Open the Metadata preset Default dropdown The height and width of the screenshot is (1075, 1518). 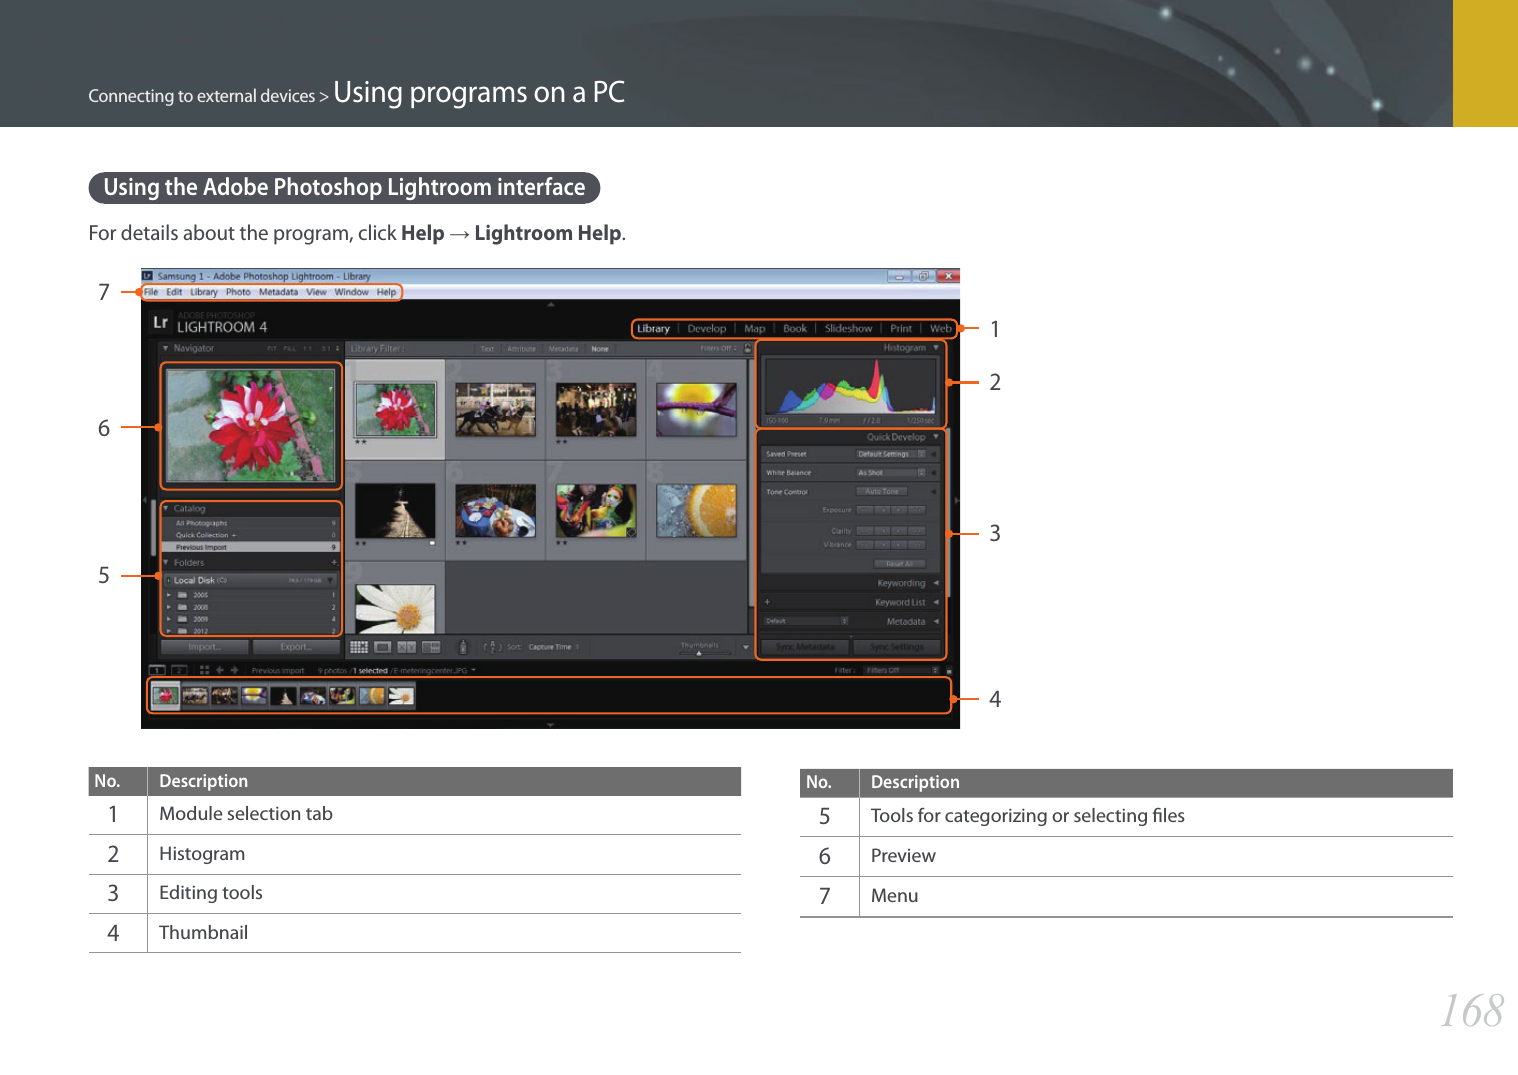coord(806,621)
